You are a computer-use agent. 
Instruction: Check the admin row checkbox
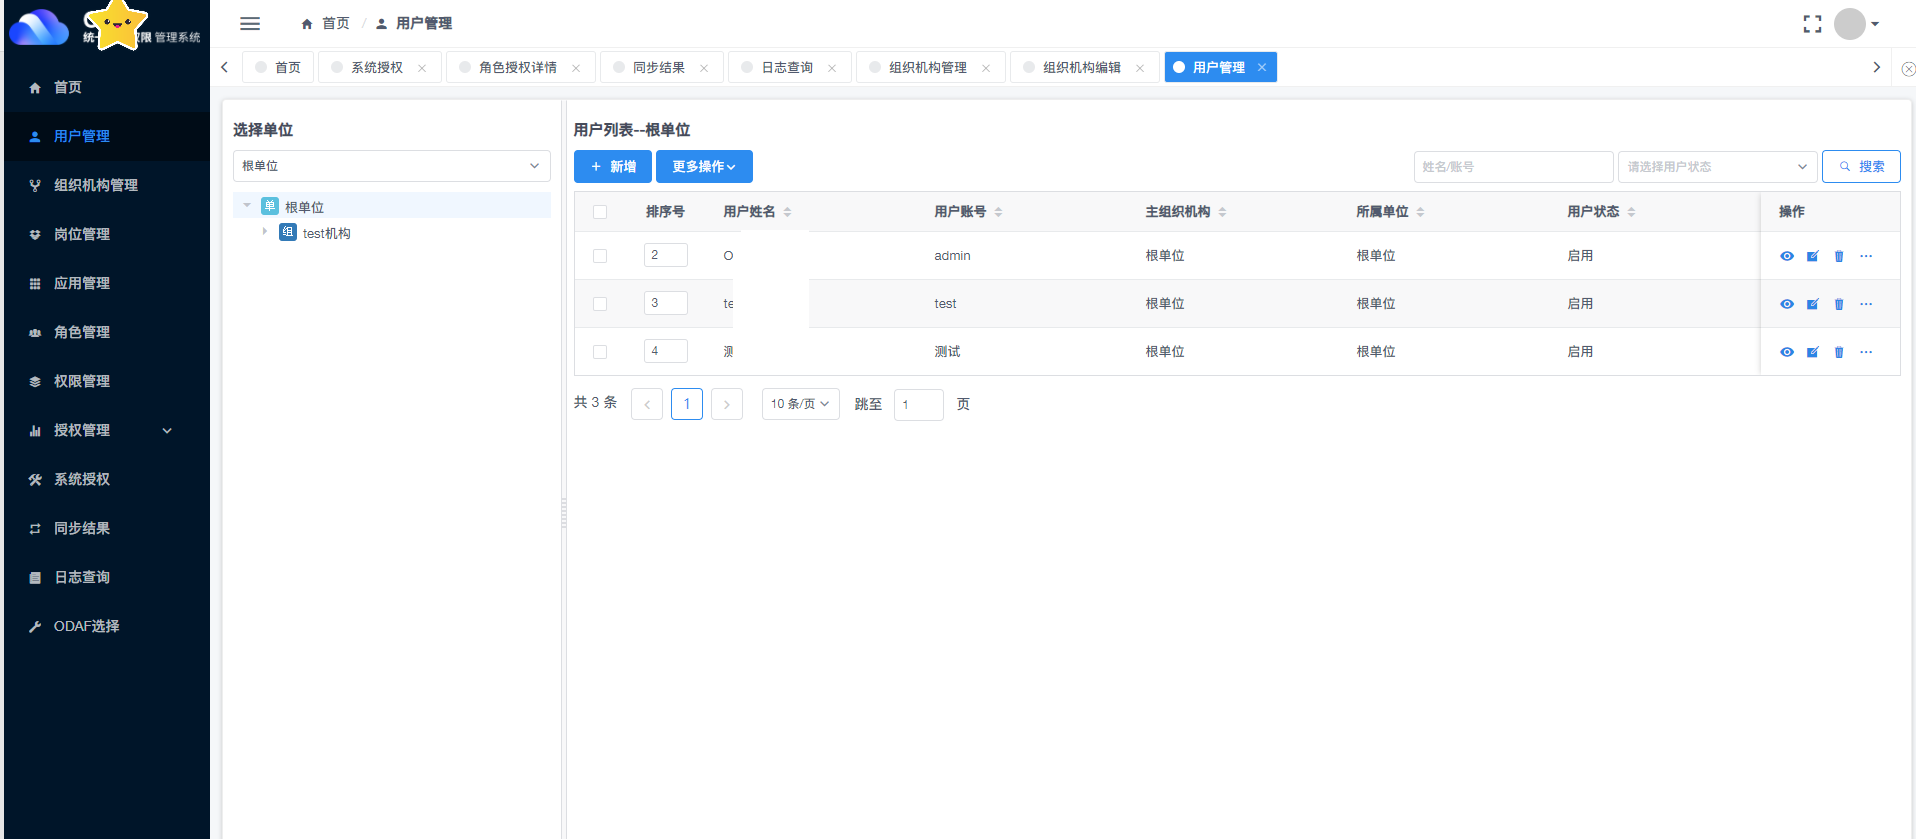600,256
